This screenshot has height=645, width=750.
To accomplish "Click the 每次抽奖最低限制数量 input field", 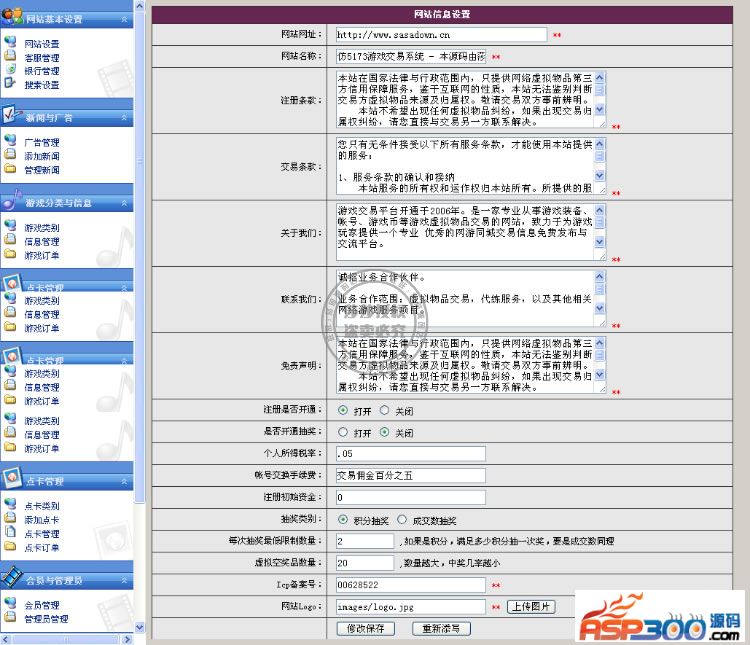I will 365,541.
